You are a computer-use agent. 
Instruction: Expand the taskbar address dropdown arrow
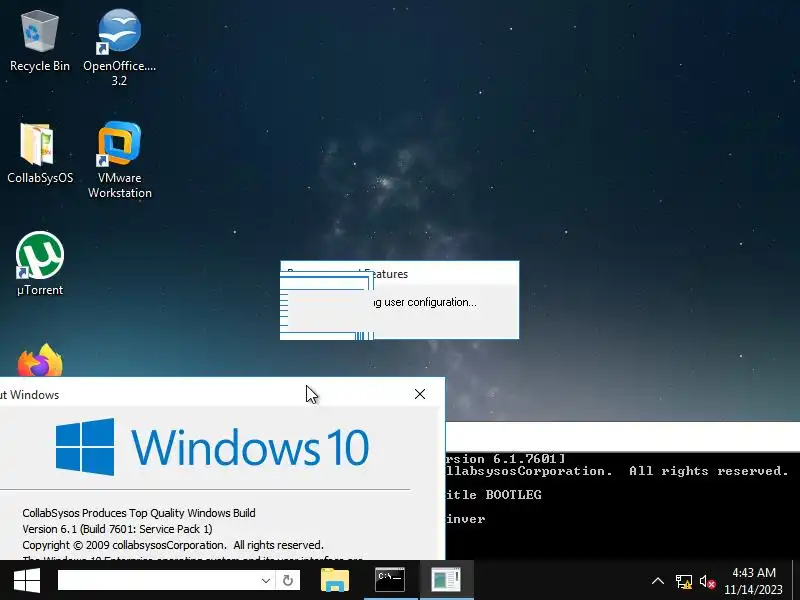click(266, 580)
